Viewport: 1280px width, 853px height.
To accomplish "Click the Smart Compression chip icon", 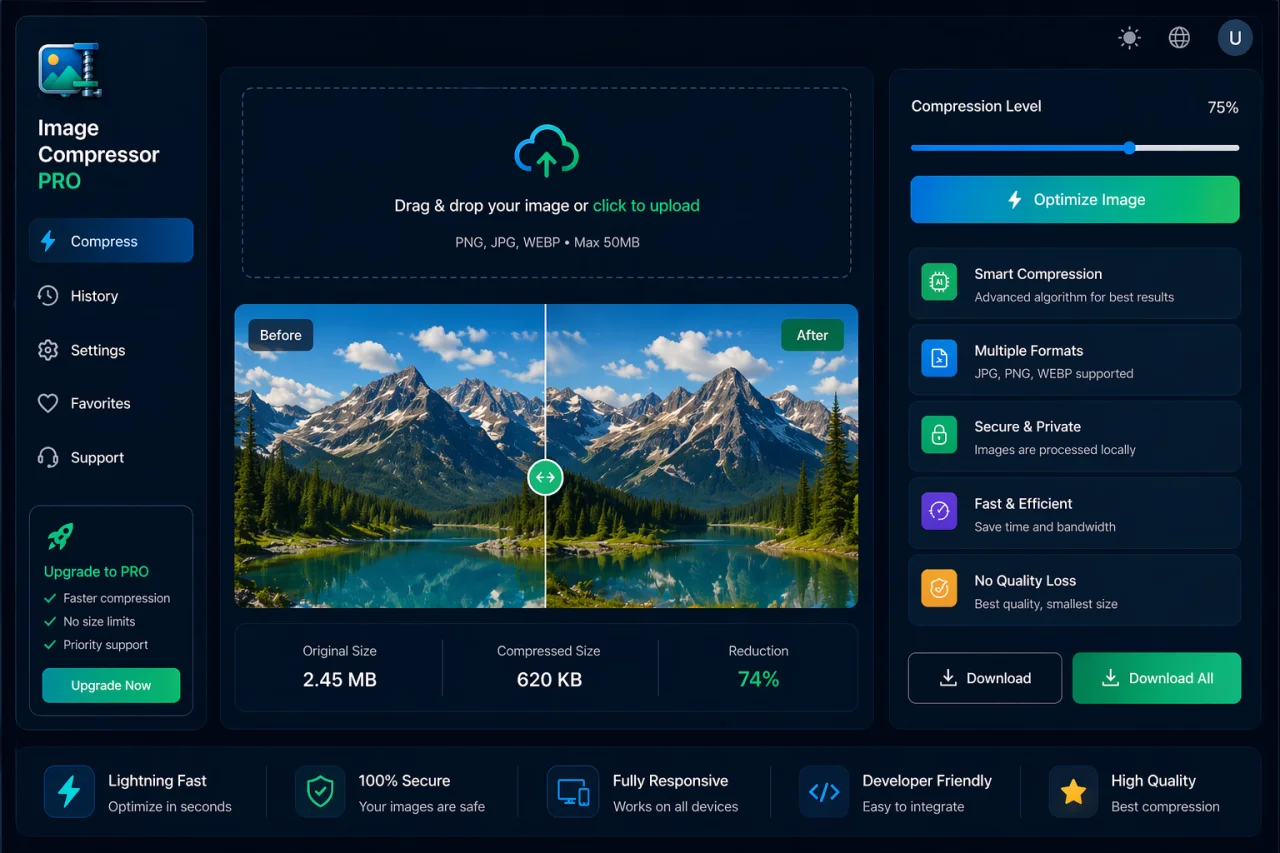I will (x=939, y=283).
